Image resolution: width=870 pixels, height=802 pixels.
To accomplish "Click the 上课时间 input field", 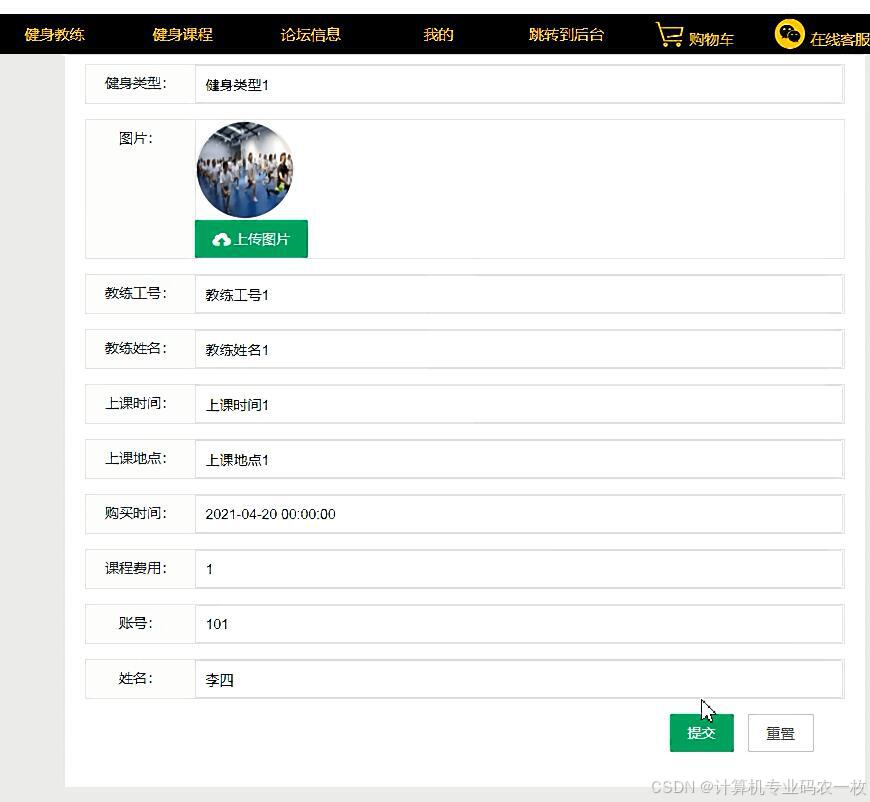I will (519, 404).
